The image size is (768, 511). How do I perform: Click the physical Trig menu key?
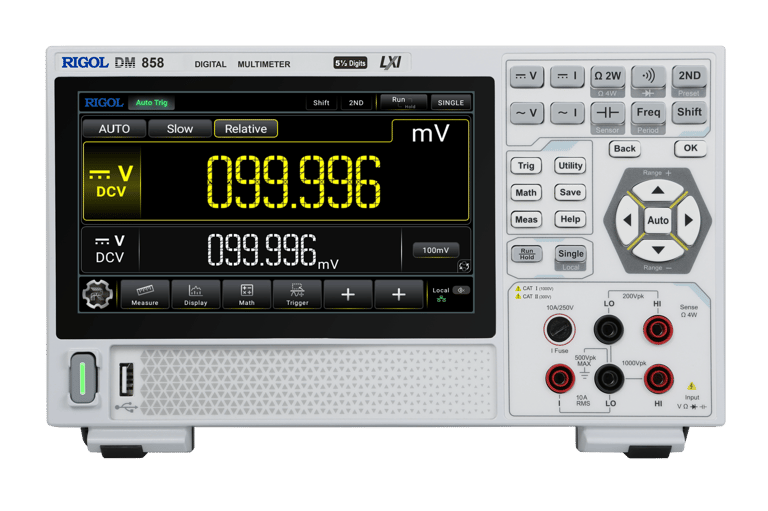pos(526,166)
